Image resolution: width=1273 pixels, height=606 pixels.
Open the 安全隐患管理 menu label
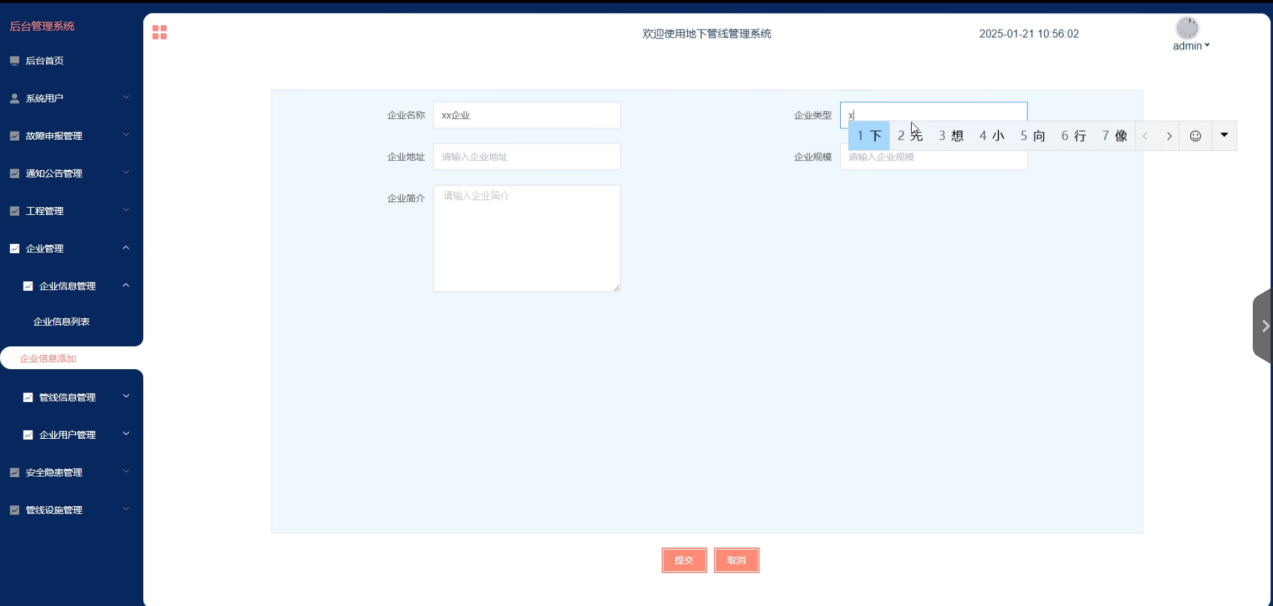(54, 473)
